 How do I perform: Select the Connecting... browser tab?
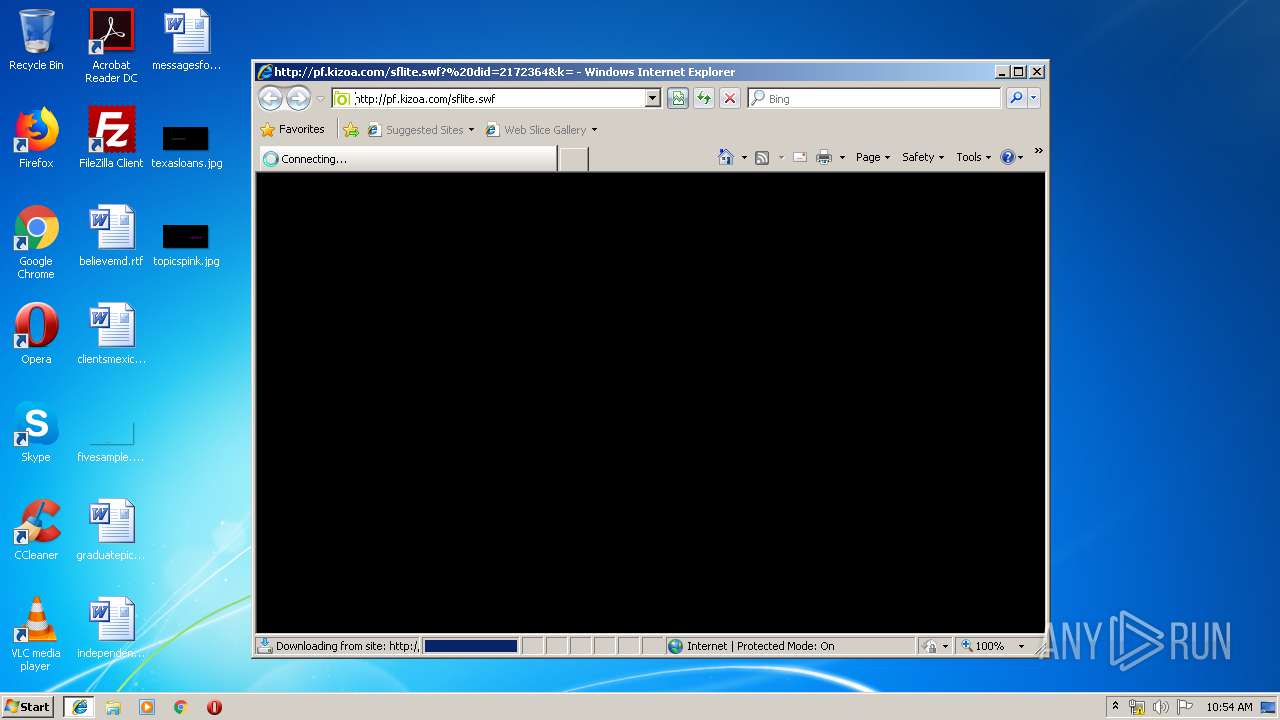tap(407, 159)
